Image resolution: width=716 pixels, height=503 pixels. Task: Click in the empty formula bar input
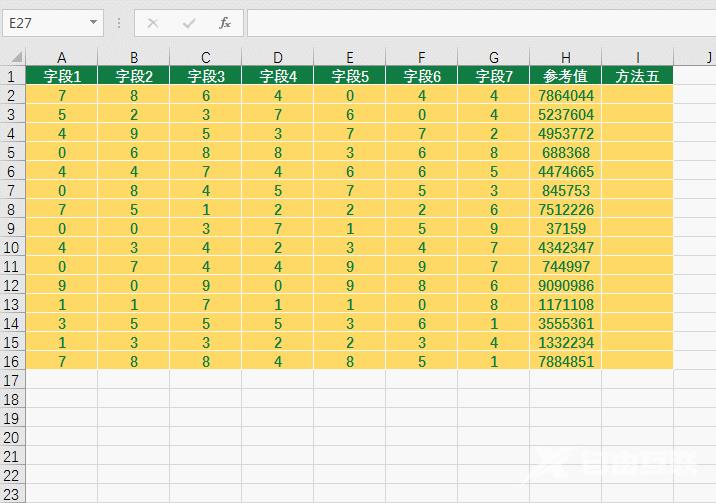point(480,22)
